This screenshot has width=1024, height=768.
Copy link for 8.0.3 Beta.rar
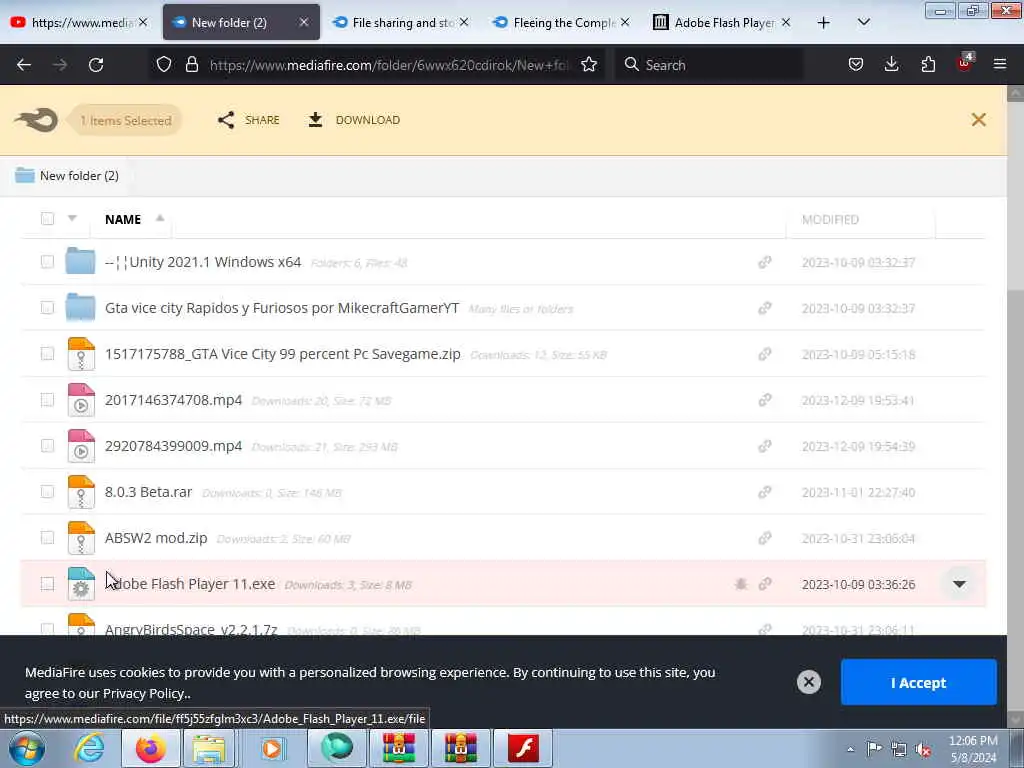pyautogui.click(x=765, y=492)
